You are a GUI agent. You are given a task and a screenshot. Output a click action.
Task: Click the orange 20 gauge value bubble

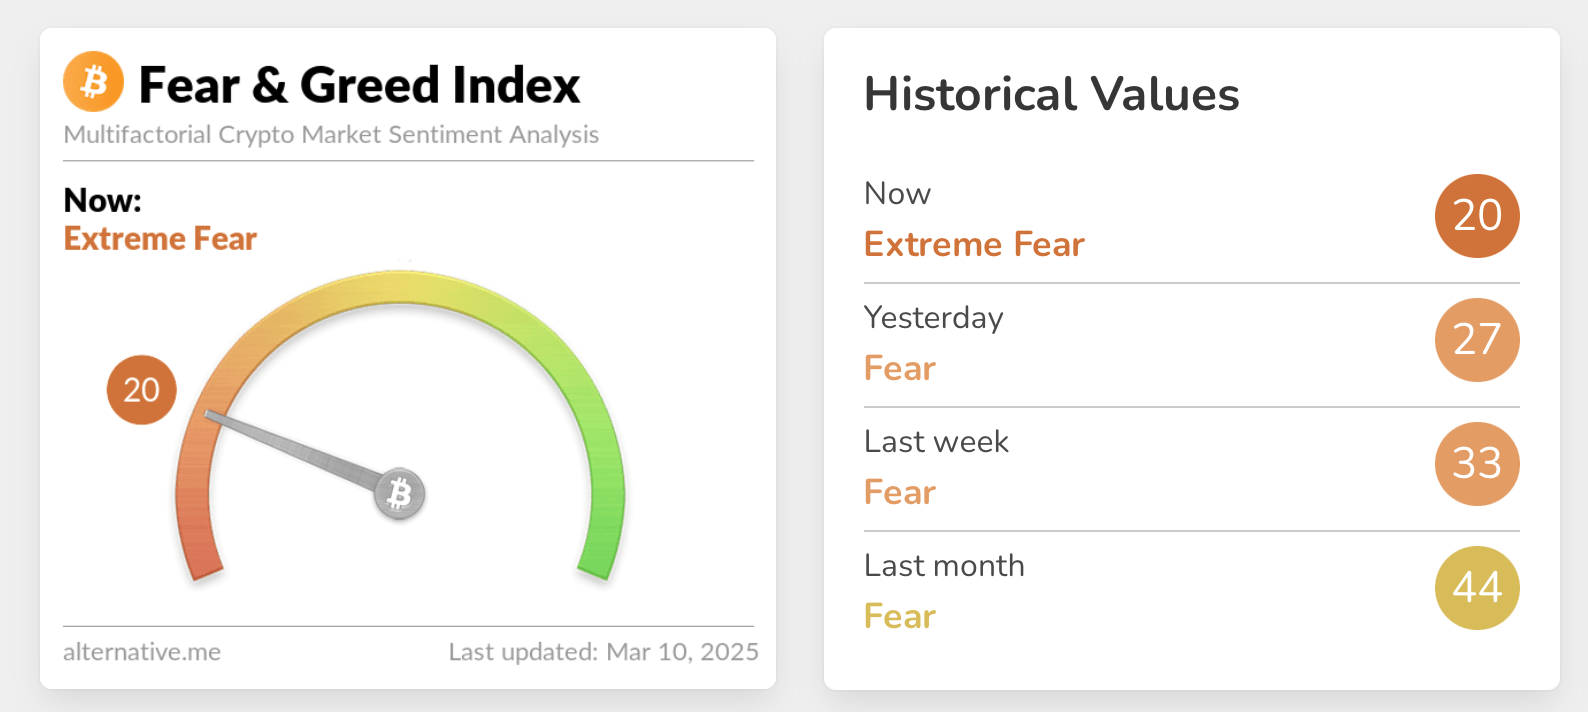coord(141,389)
